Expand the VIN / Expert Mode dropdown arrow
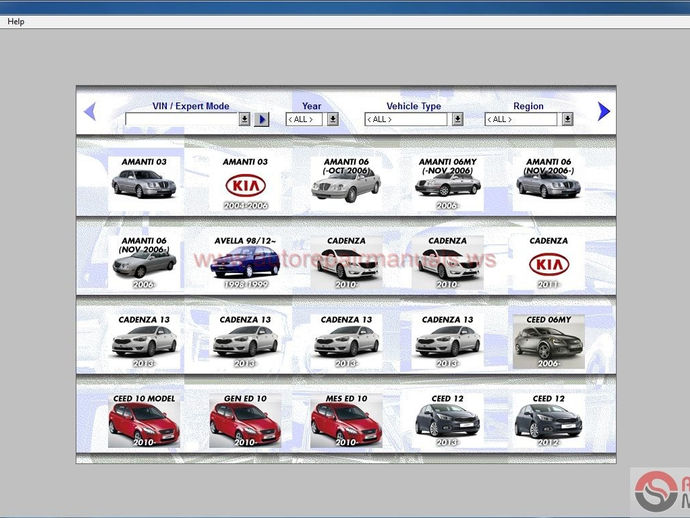Image resolution: width=690 pixels, height=518 pixels. click(x=244, y=119)
